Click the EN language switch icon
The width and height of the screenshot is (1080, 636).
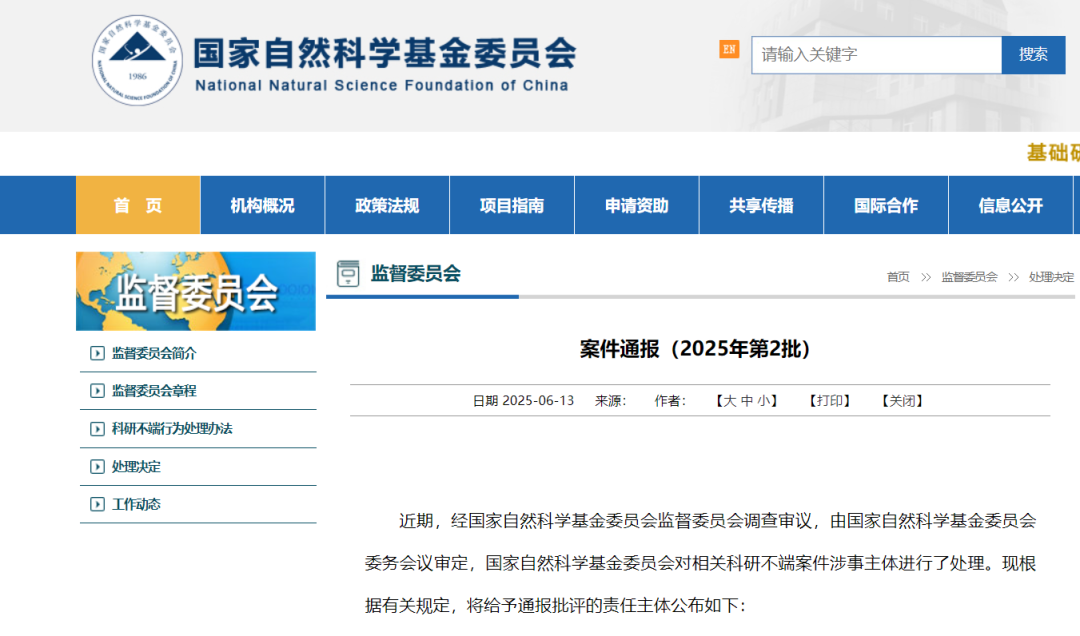(x=727, y=48)
